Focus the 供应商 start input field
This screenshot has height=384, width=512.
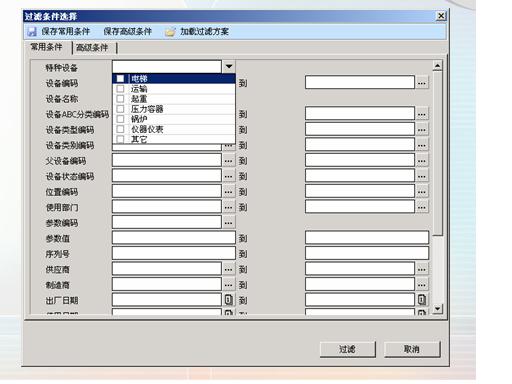(x=167, y=269)
